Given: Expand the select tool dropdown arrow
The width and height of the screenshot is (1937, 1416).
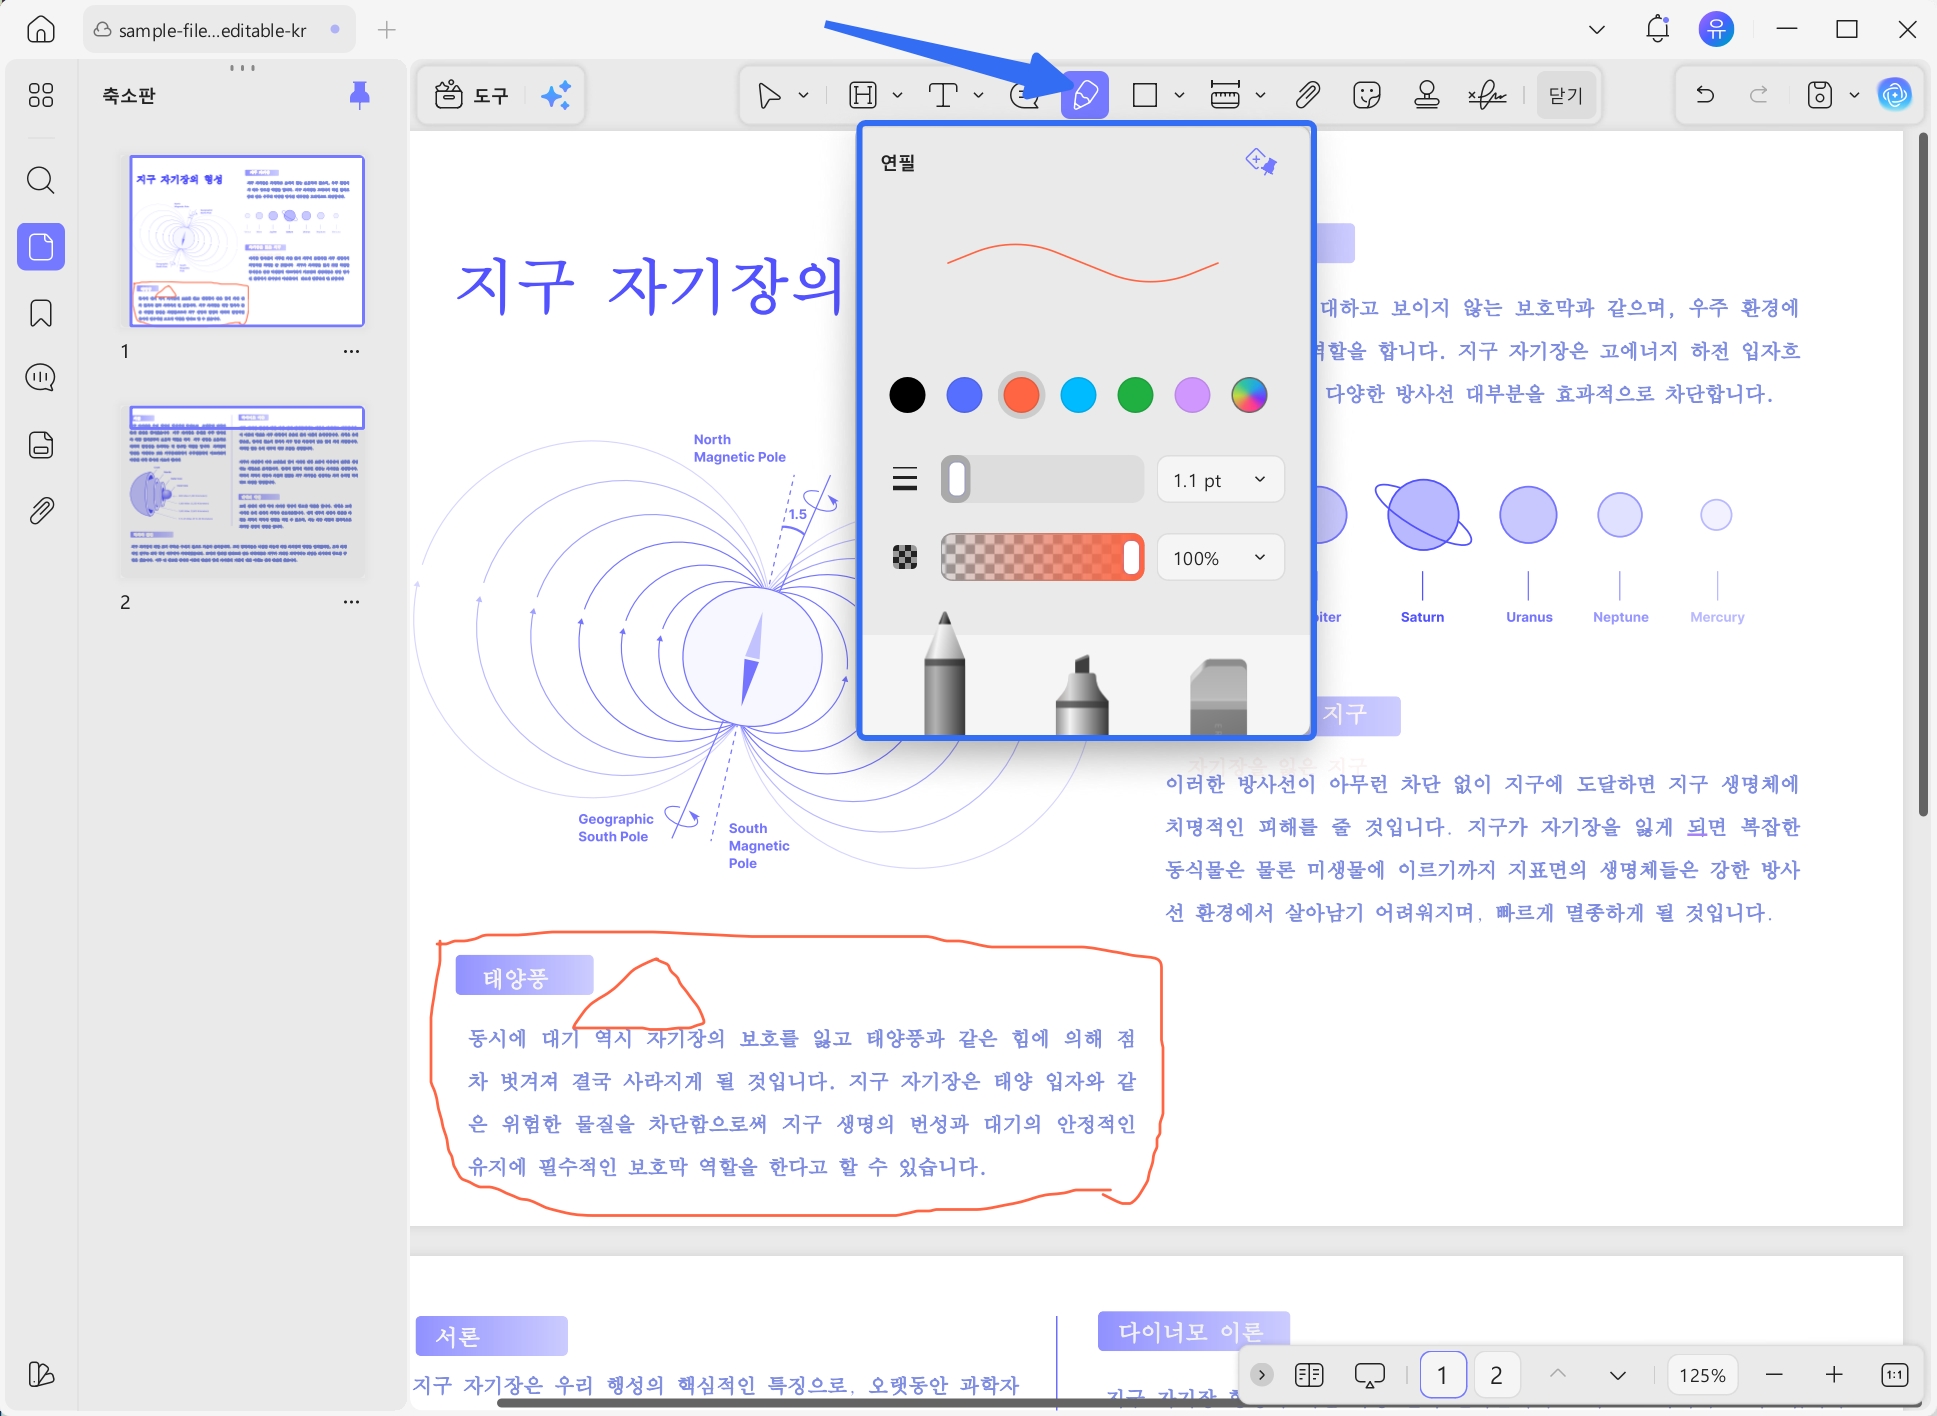Looking at the screenshot, I should 803,95.
